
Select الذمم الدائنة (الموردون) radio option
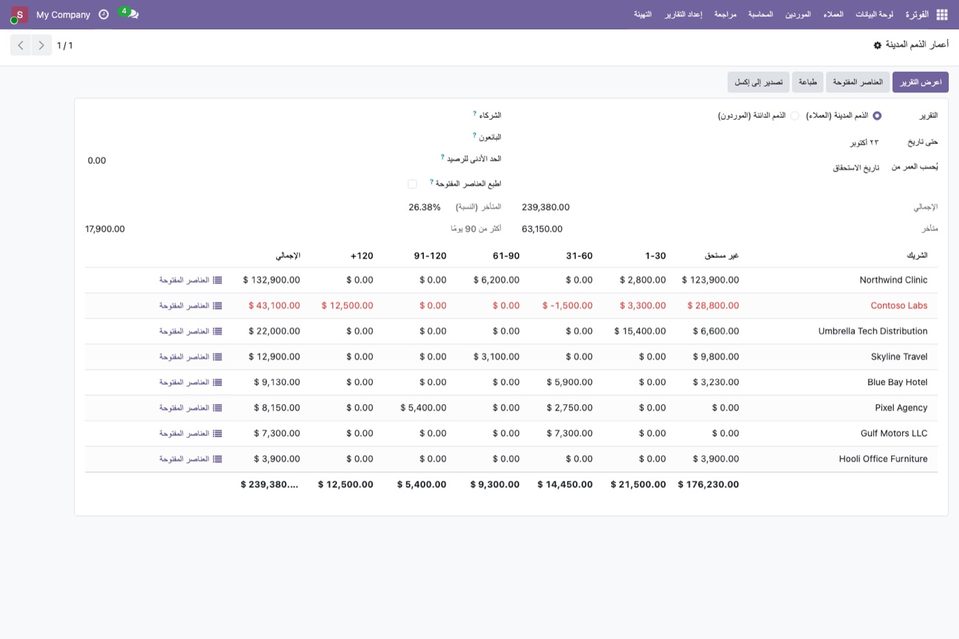[x=794, y=116]
